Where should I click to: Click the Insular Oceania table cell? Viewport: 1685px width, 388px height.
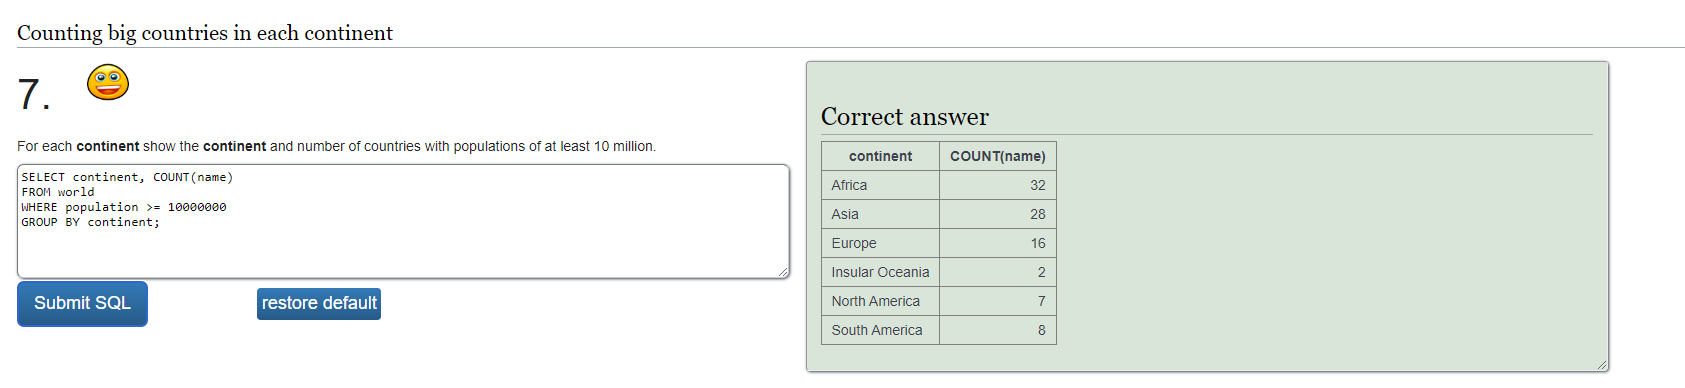pyautogui.click(x=880, y=272)
